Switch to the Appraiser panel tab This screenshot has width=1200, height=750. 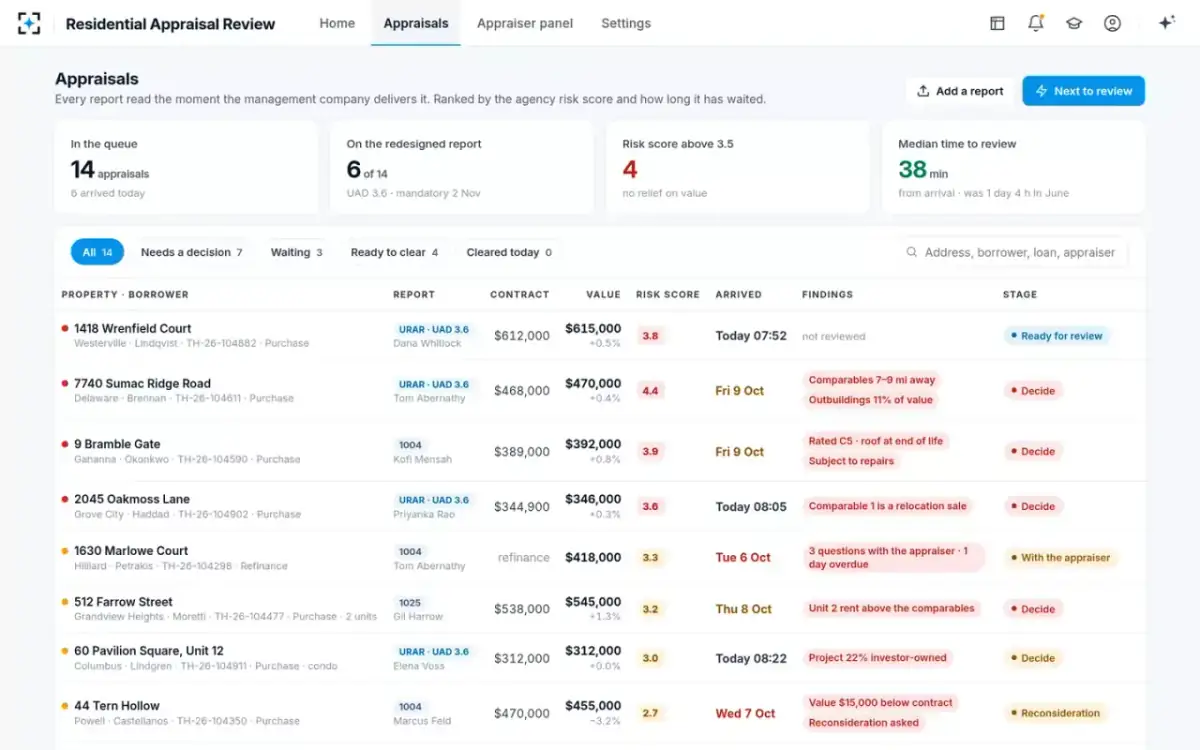tap(525, 23)
